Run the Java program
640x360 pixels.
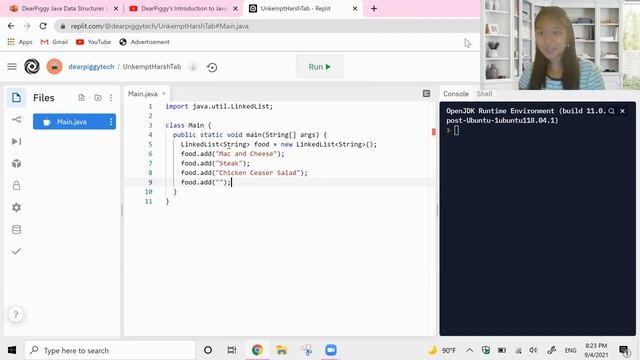click(x=320, y=67)
